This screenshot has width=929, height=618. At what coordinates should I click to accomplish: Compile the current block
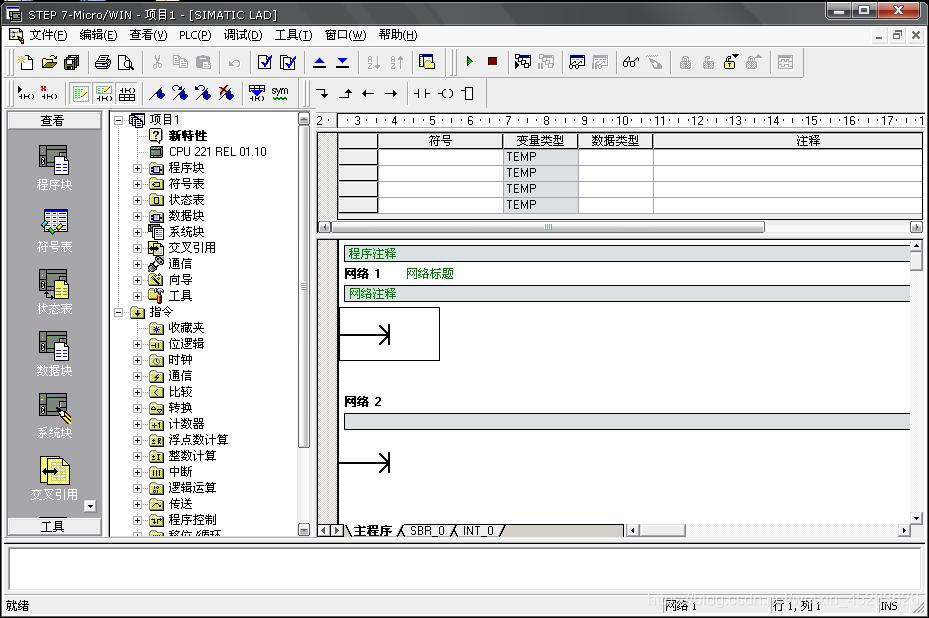click(x=265, y=62)
